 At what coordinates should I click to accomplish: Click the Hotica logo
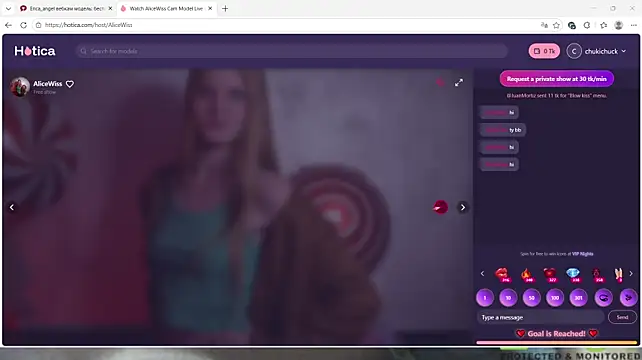[x=35, y=51]
